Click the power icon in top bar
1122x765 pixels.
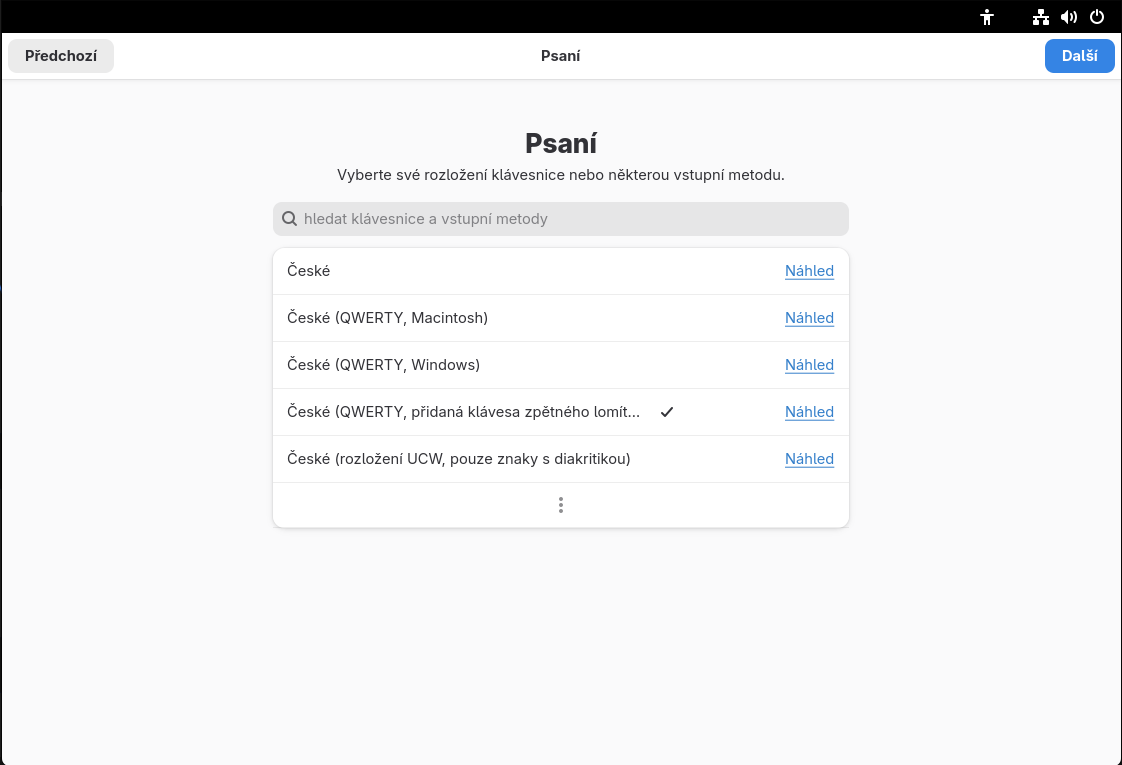coord(1097,17)
